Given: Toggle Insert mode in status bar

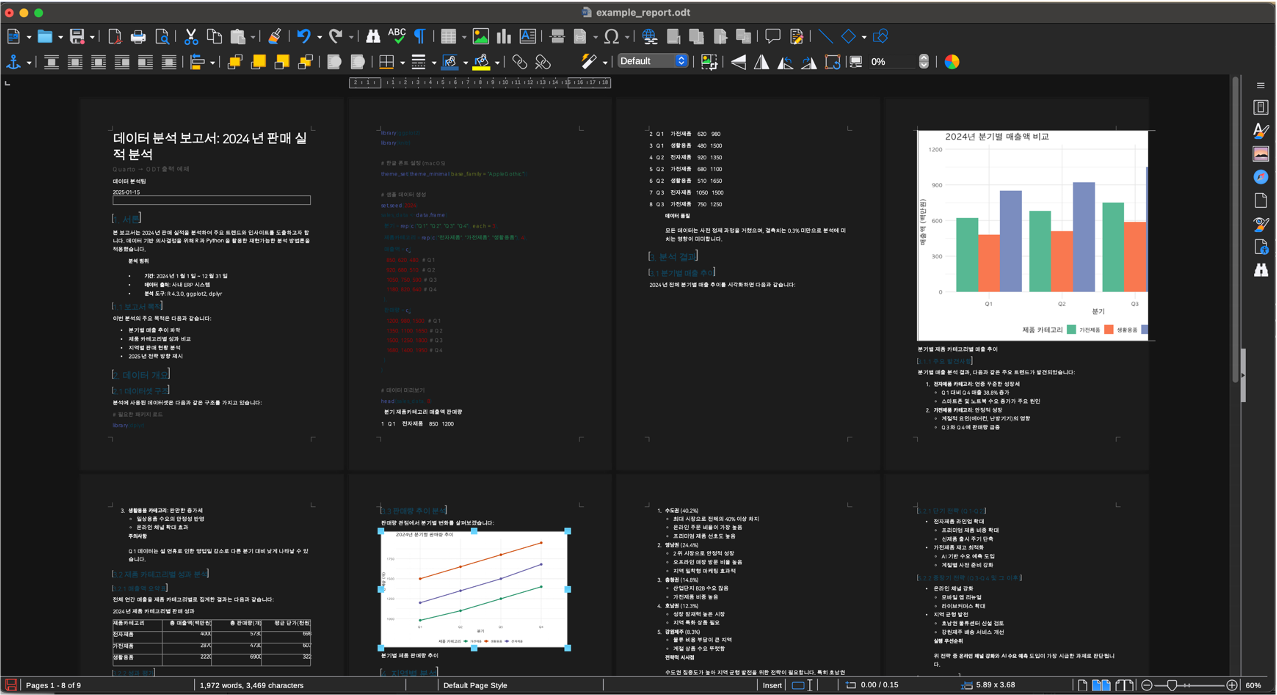Looking at the screenshot, I should 772,685.
